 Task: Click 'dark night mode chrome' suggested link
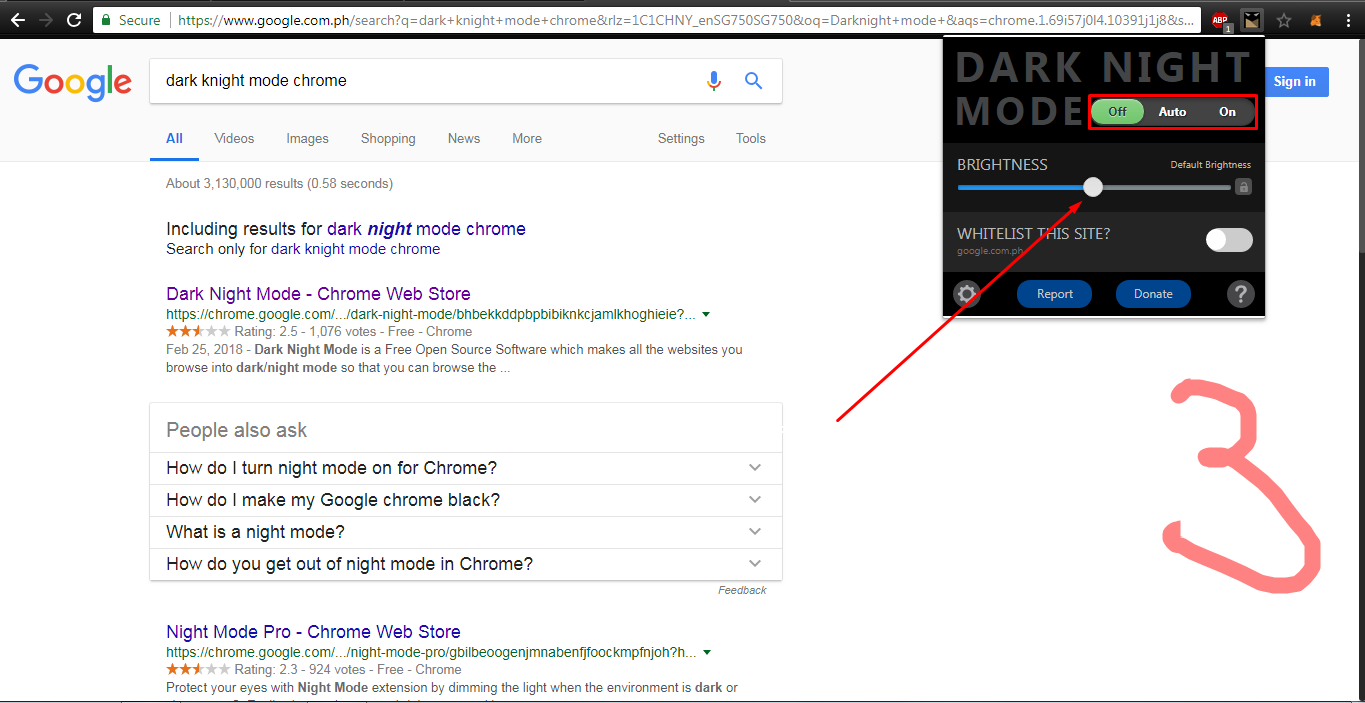[426, 229]
